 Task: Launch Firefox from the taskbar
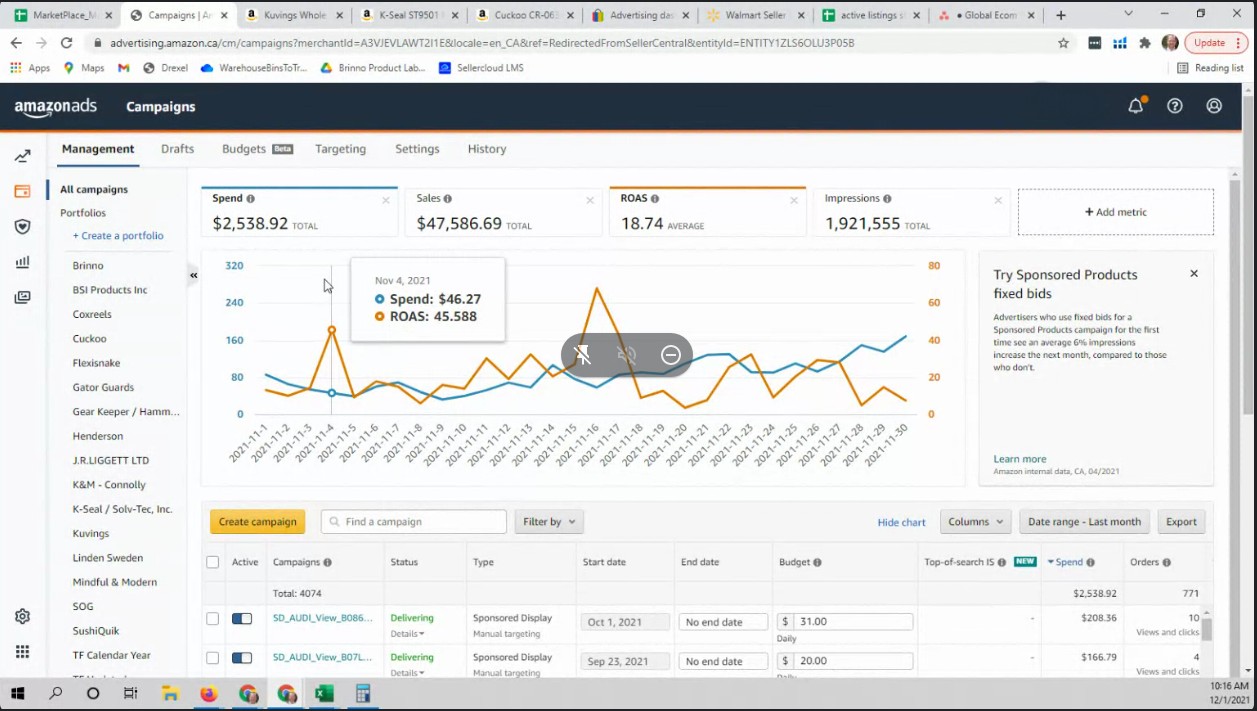click(x=208, y=693)
